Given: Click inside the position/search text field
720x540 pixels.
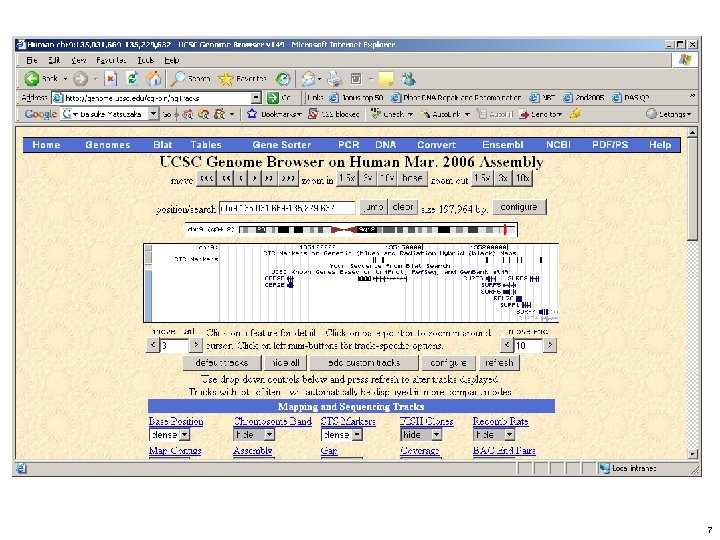Looking at the screenshot, I should [287, 208].
